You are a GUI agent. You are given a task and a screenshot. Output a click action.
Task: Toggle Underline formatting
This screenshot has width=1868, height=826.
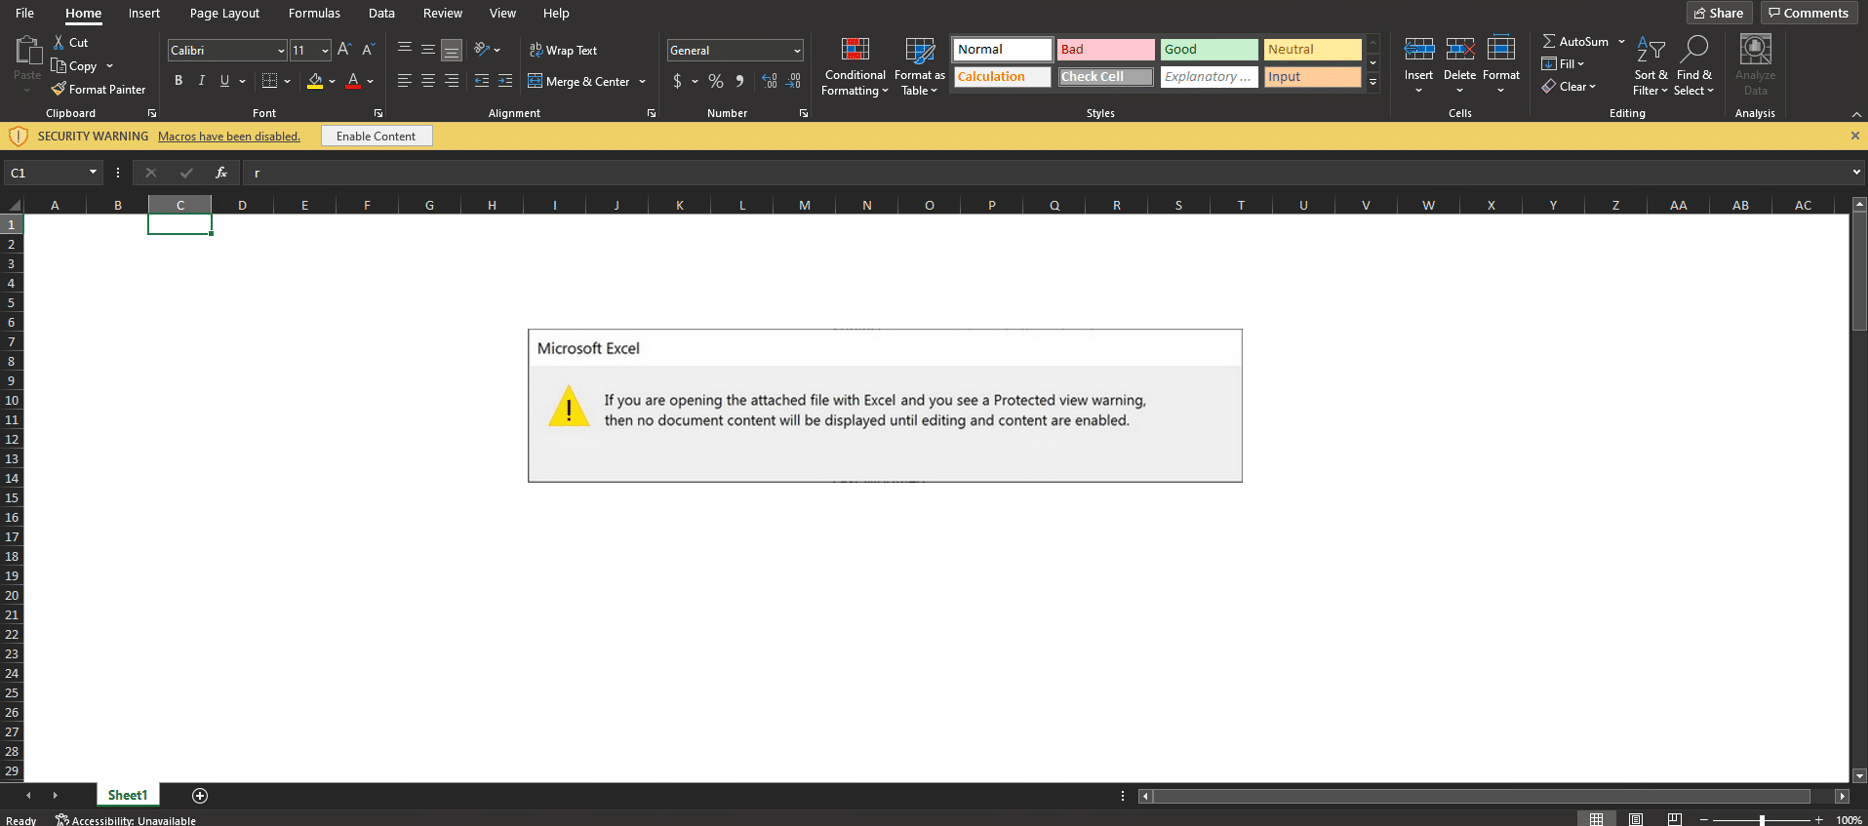(x=224, y=81)
